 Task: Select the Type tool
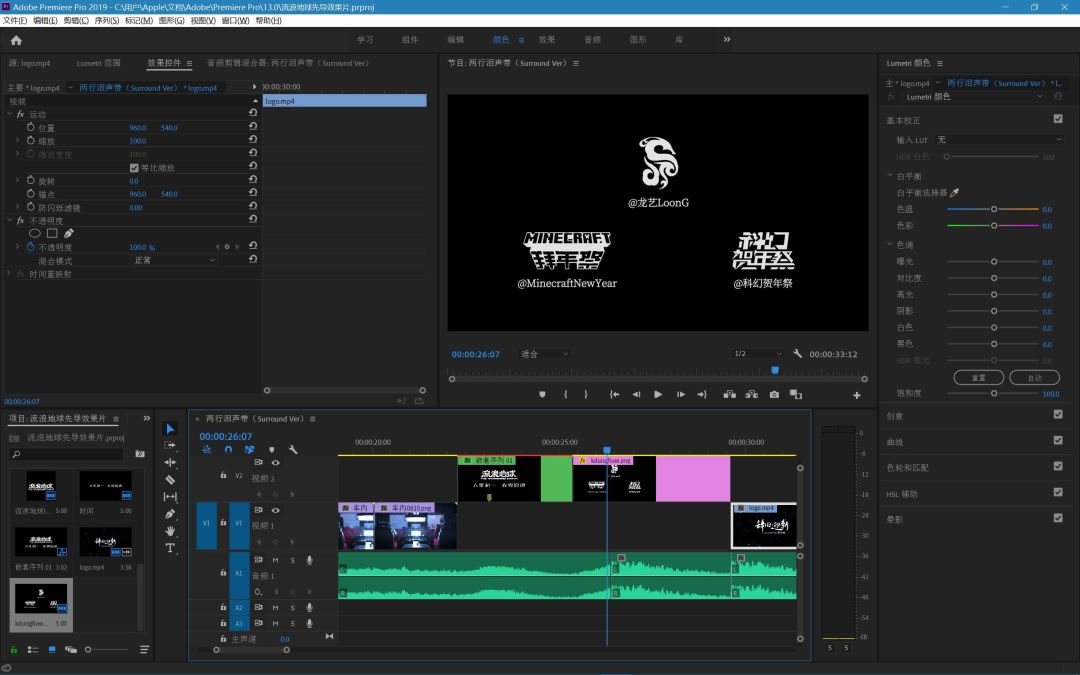click(x=170, y=548)
